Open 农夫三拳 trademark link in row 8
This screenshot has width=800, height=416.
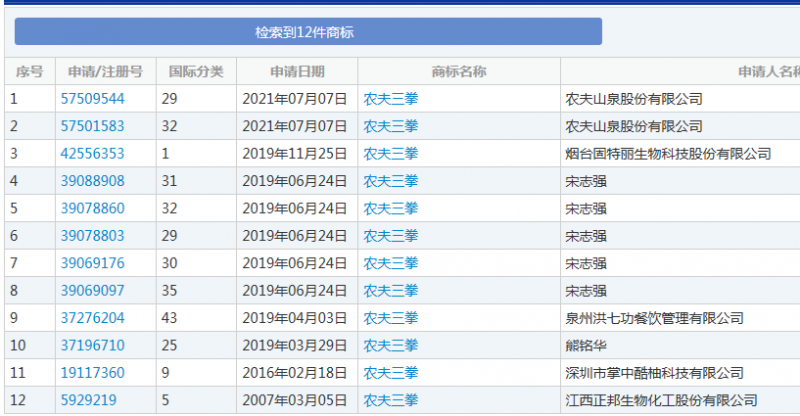391,290
